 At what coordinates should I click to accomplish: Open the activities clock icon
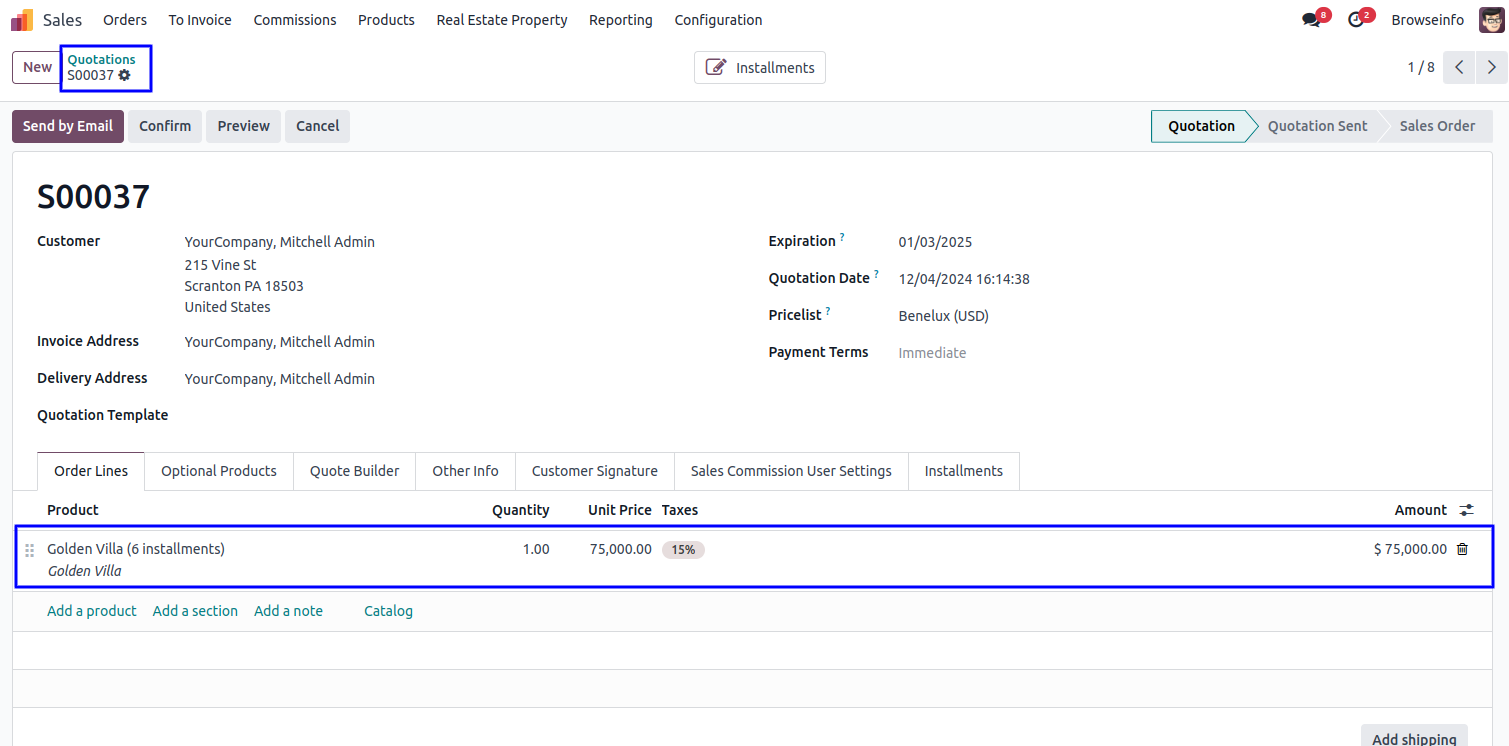click(1355, 20)
